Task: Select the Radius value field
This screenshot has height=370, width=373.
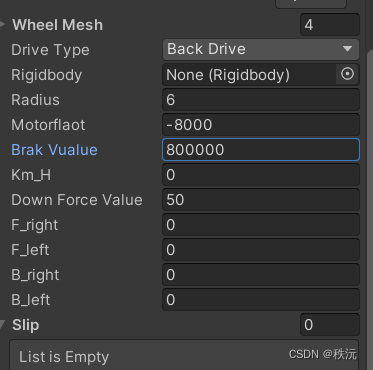Action: tap(261, 99)
